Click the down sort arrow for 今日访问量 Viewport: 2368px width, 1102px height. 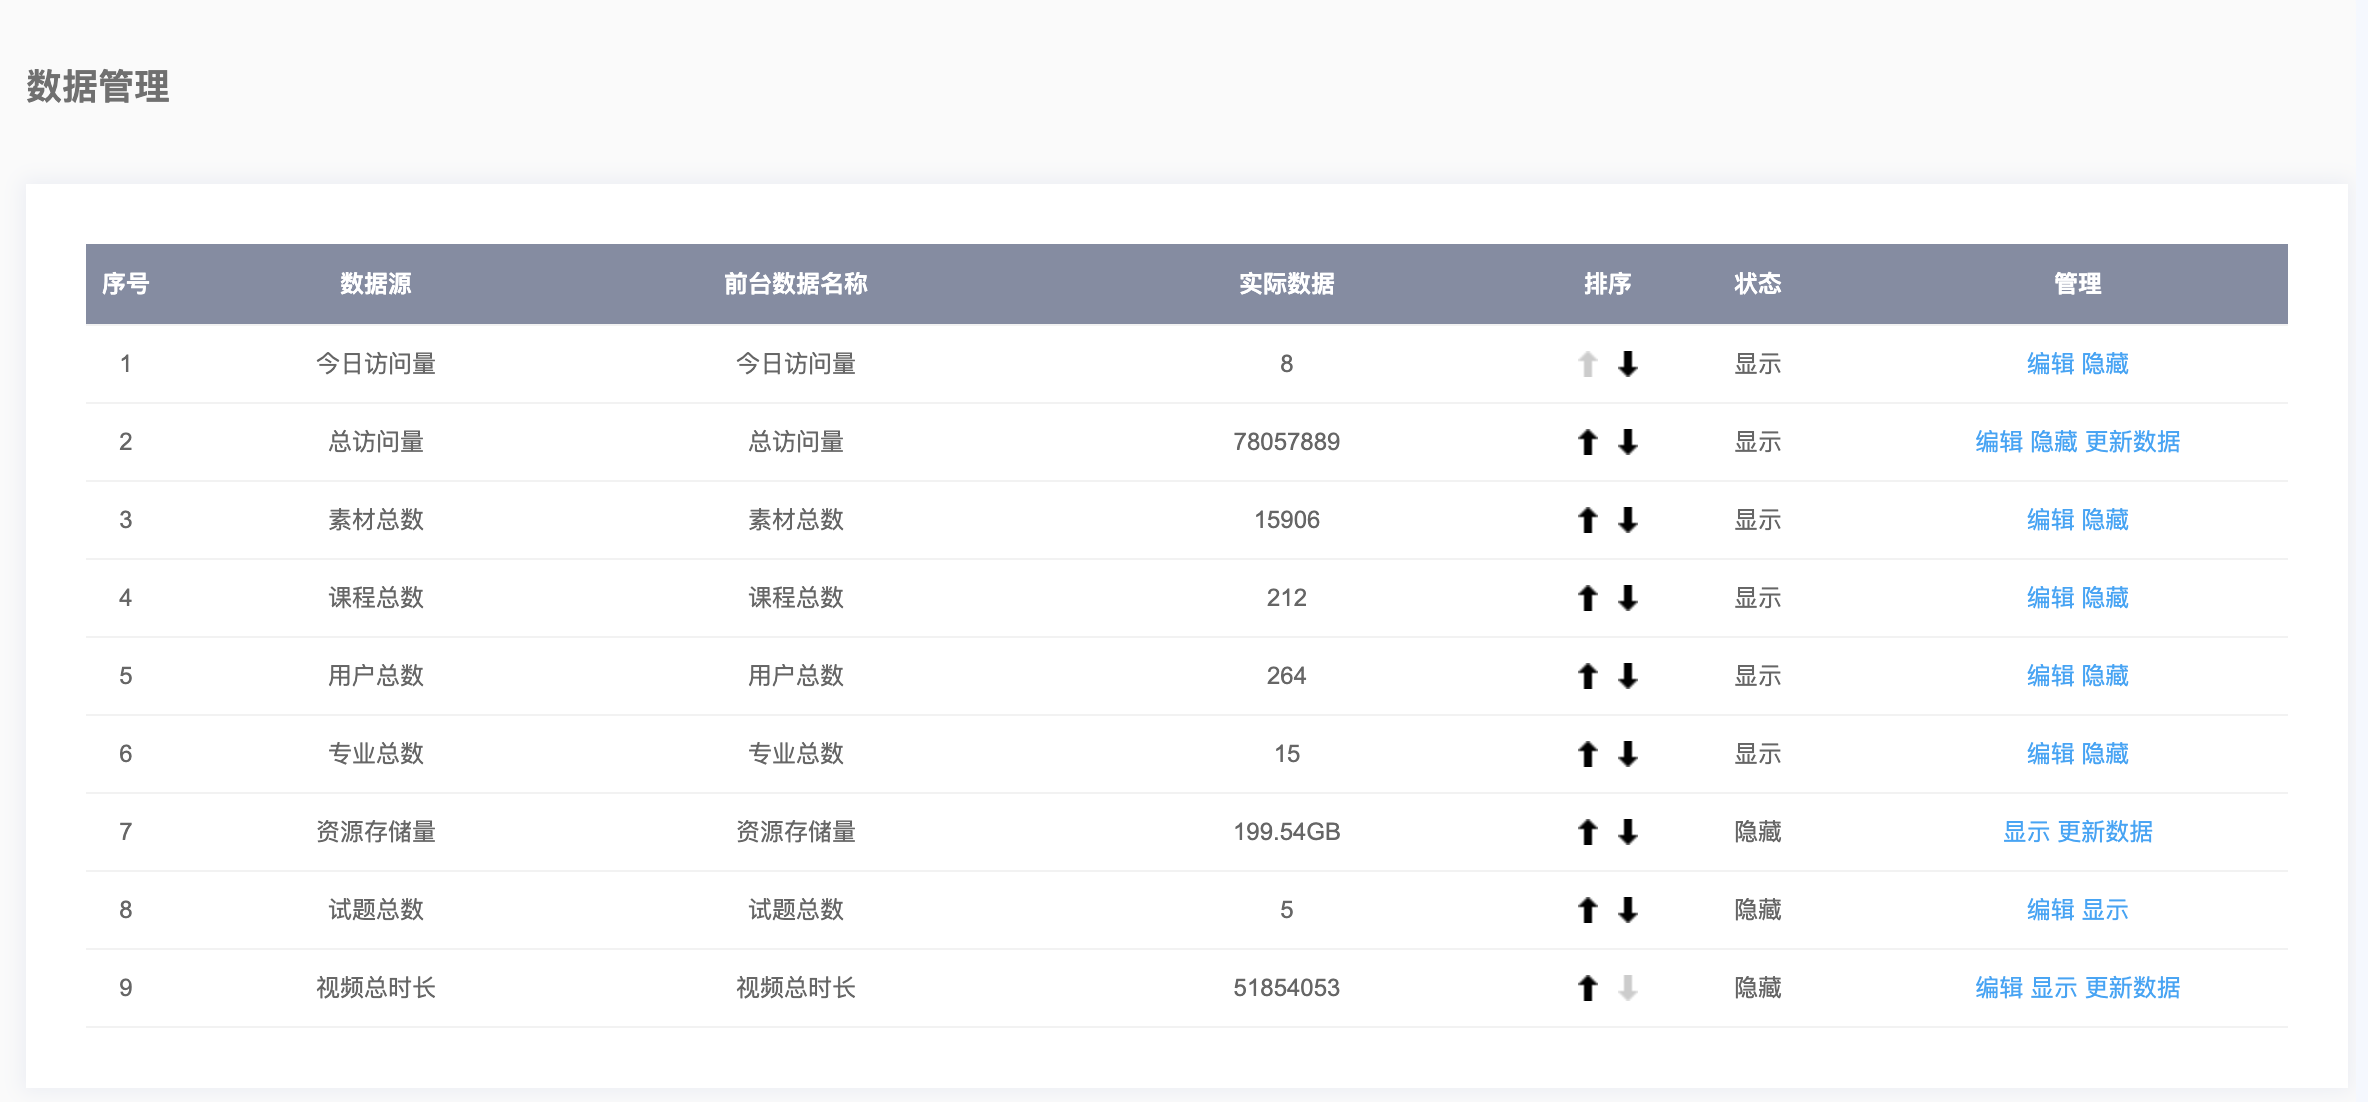point(1628,364)
